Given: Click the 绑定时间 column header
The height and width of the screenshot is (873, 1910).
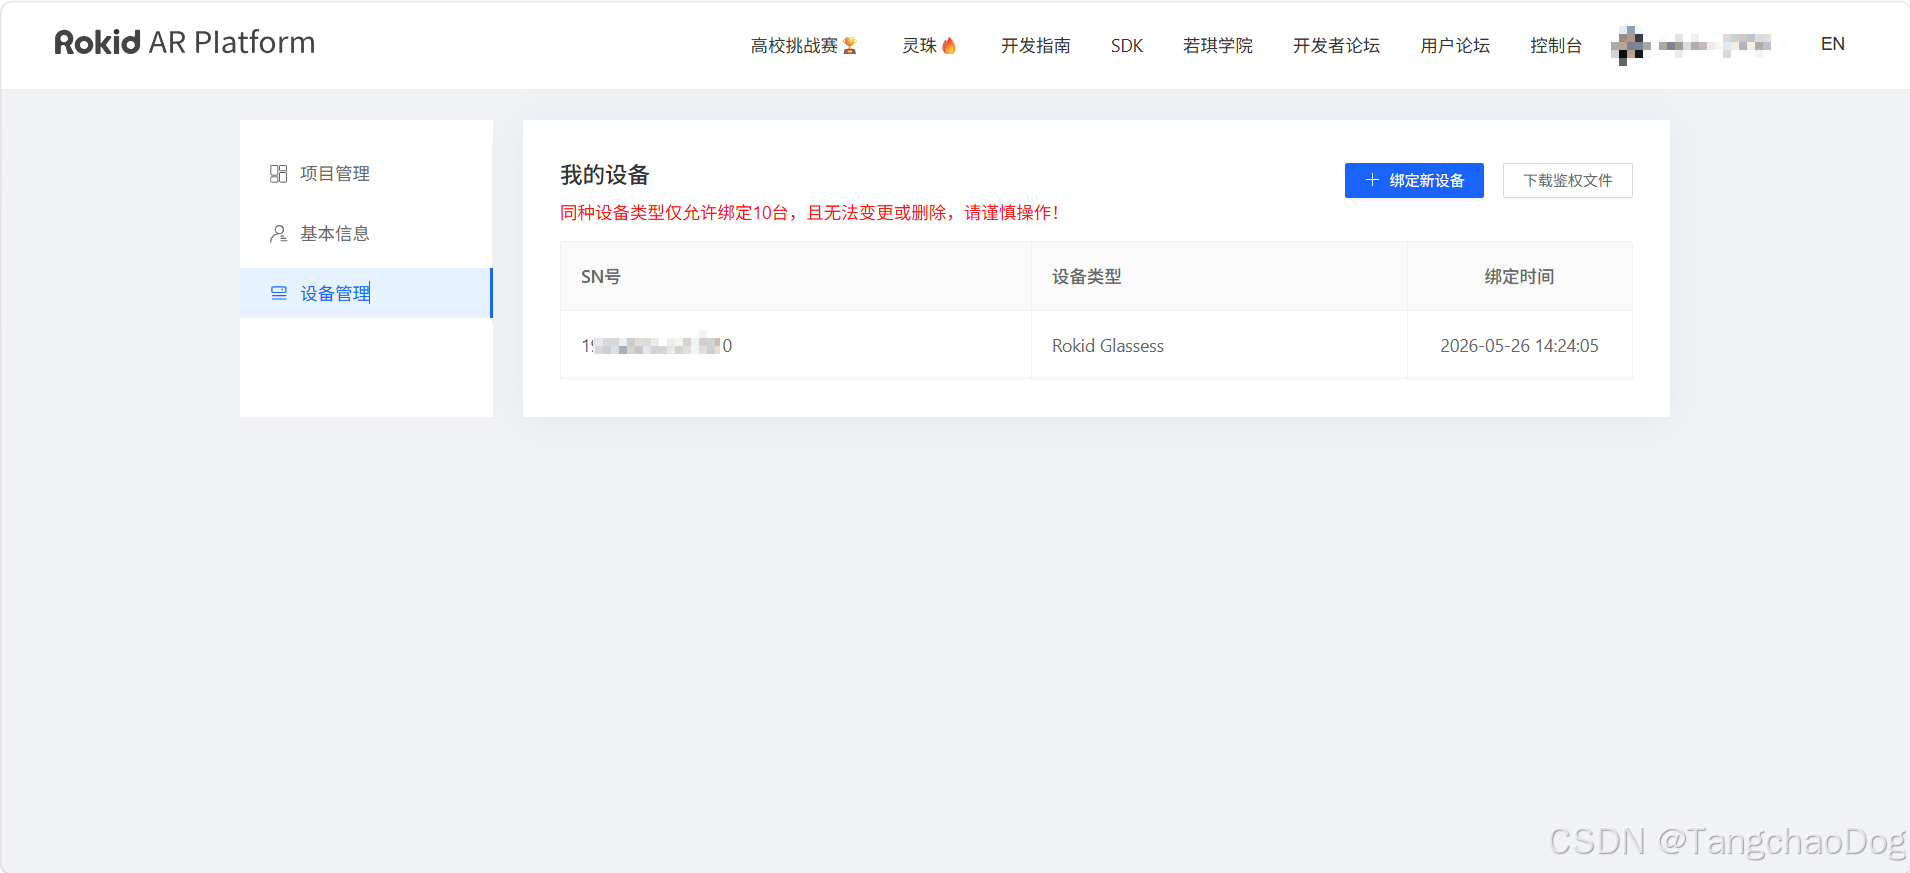Looking at the screenshot, I should [x=1519, y=276].
